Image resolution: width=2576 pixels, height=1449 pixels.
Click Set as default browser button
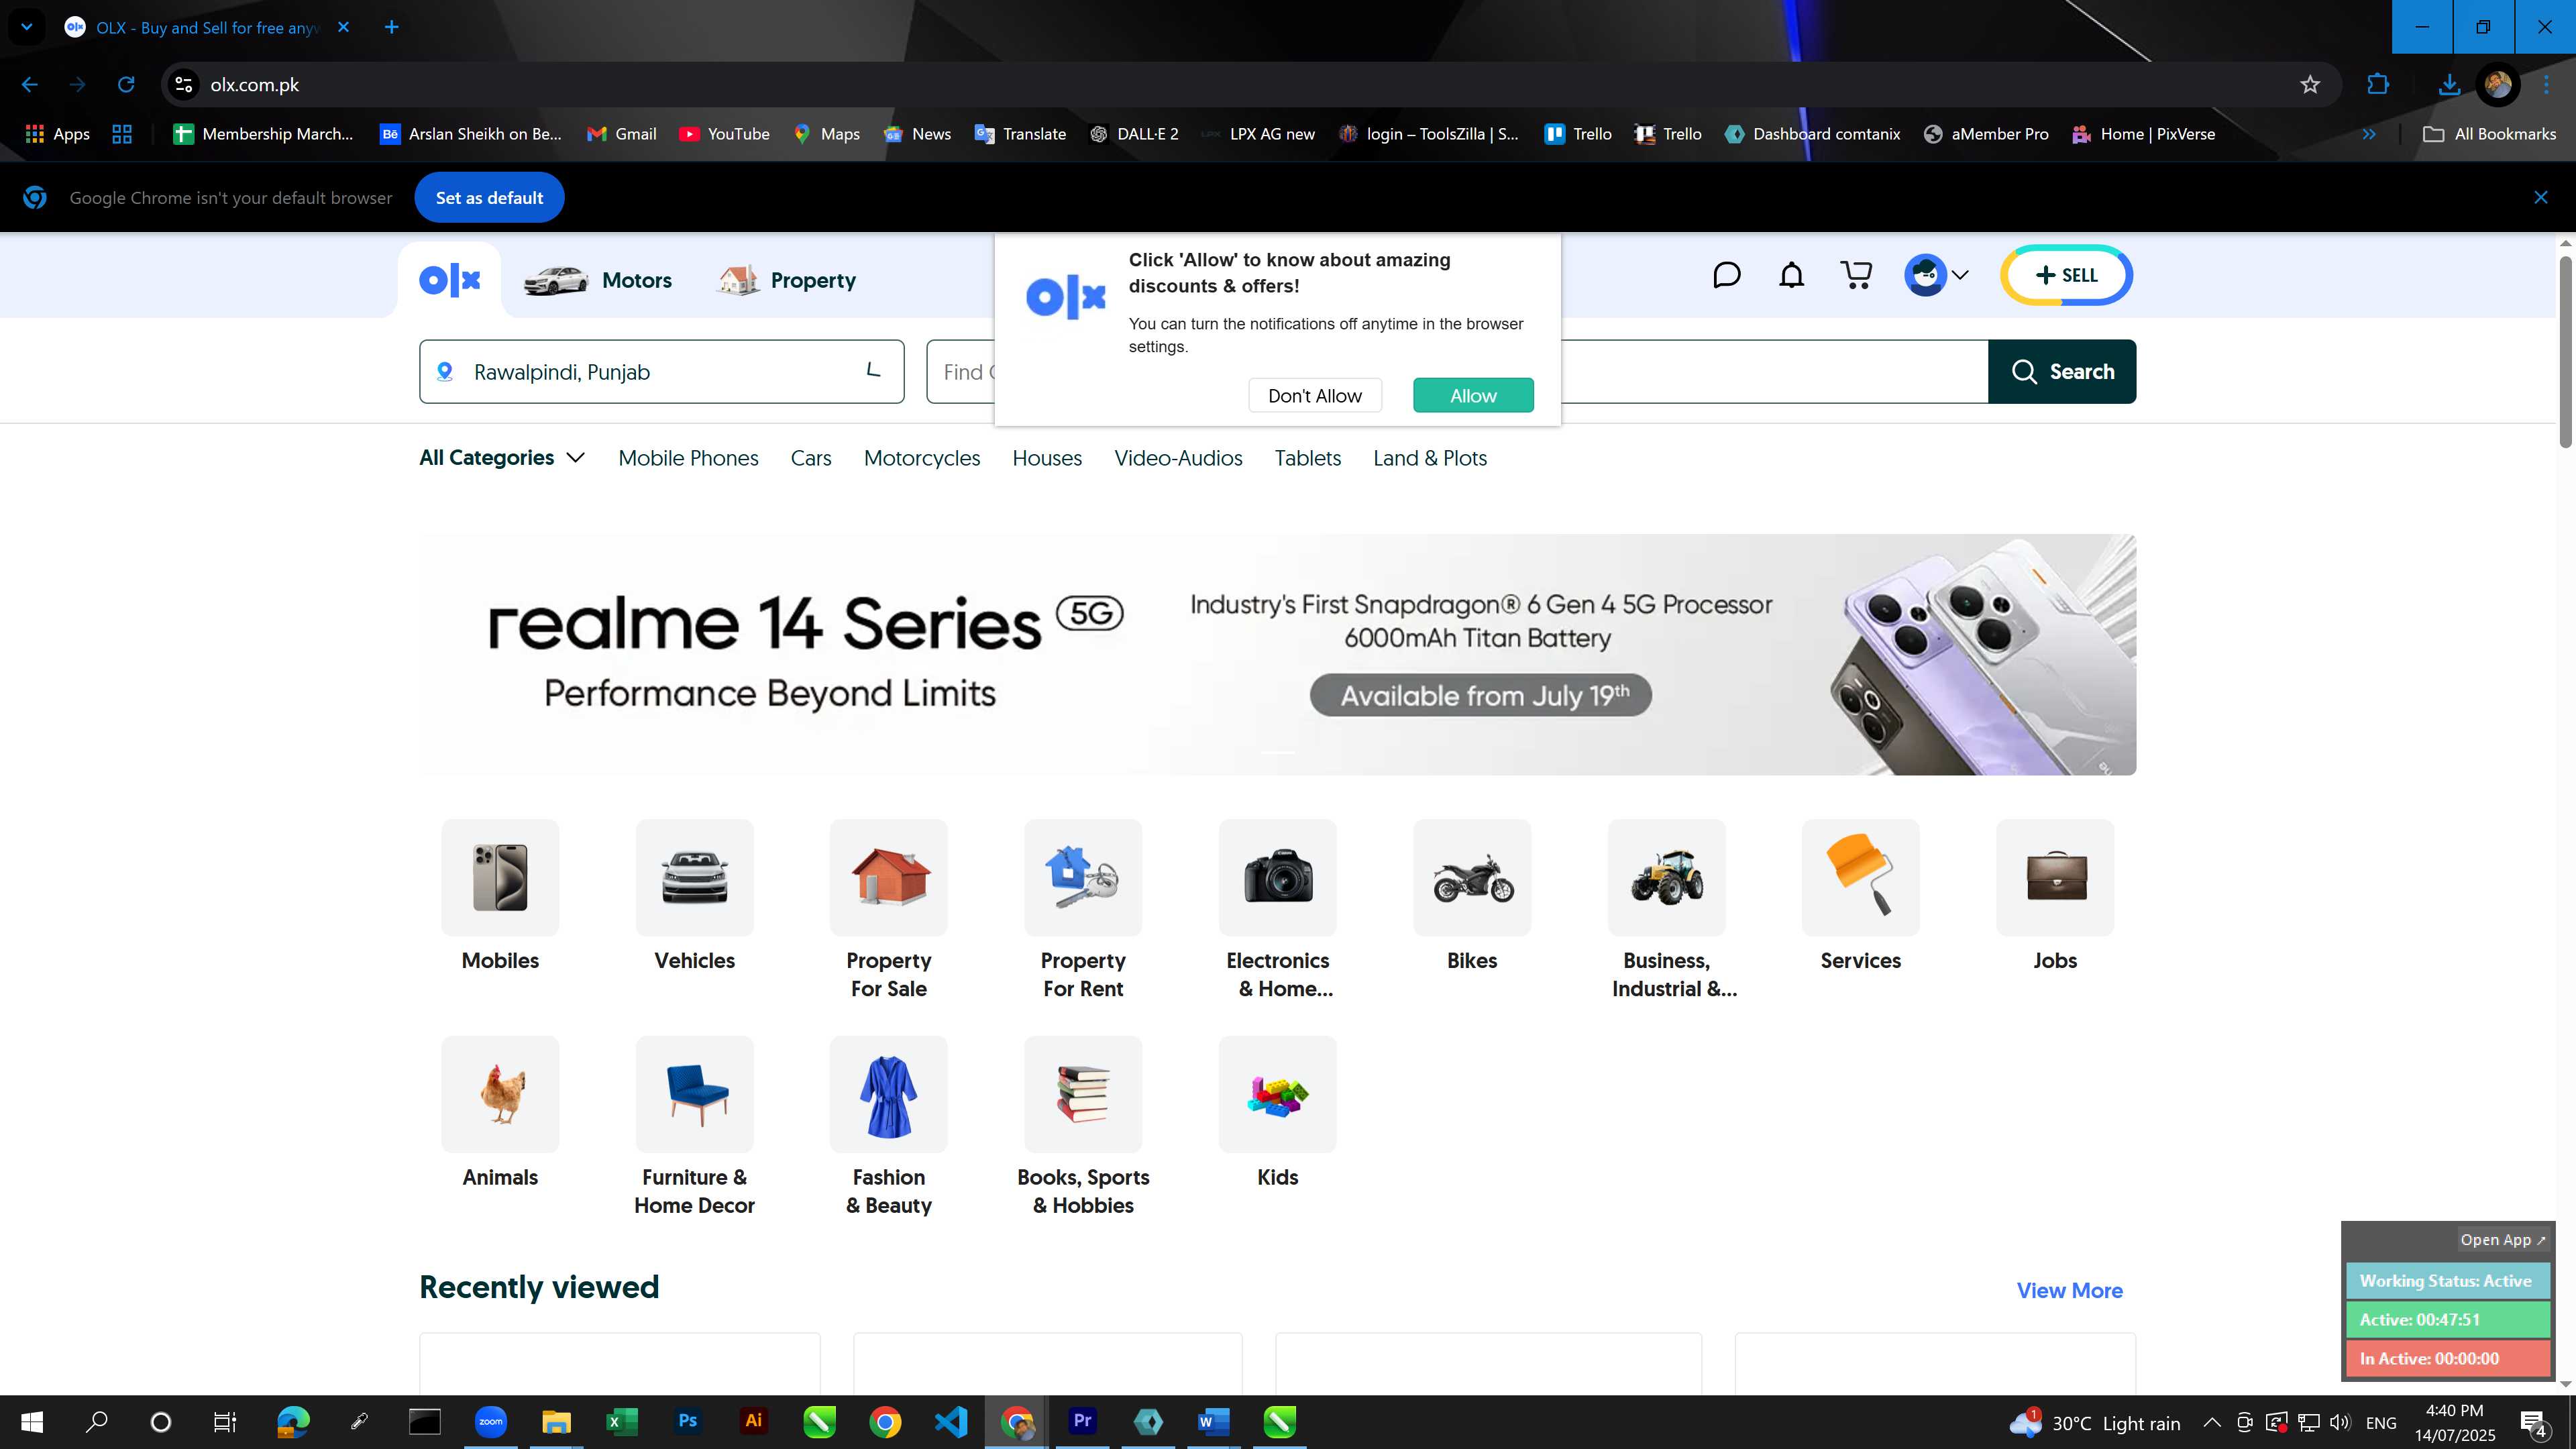coord(489,198)
